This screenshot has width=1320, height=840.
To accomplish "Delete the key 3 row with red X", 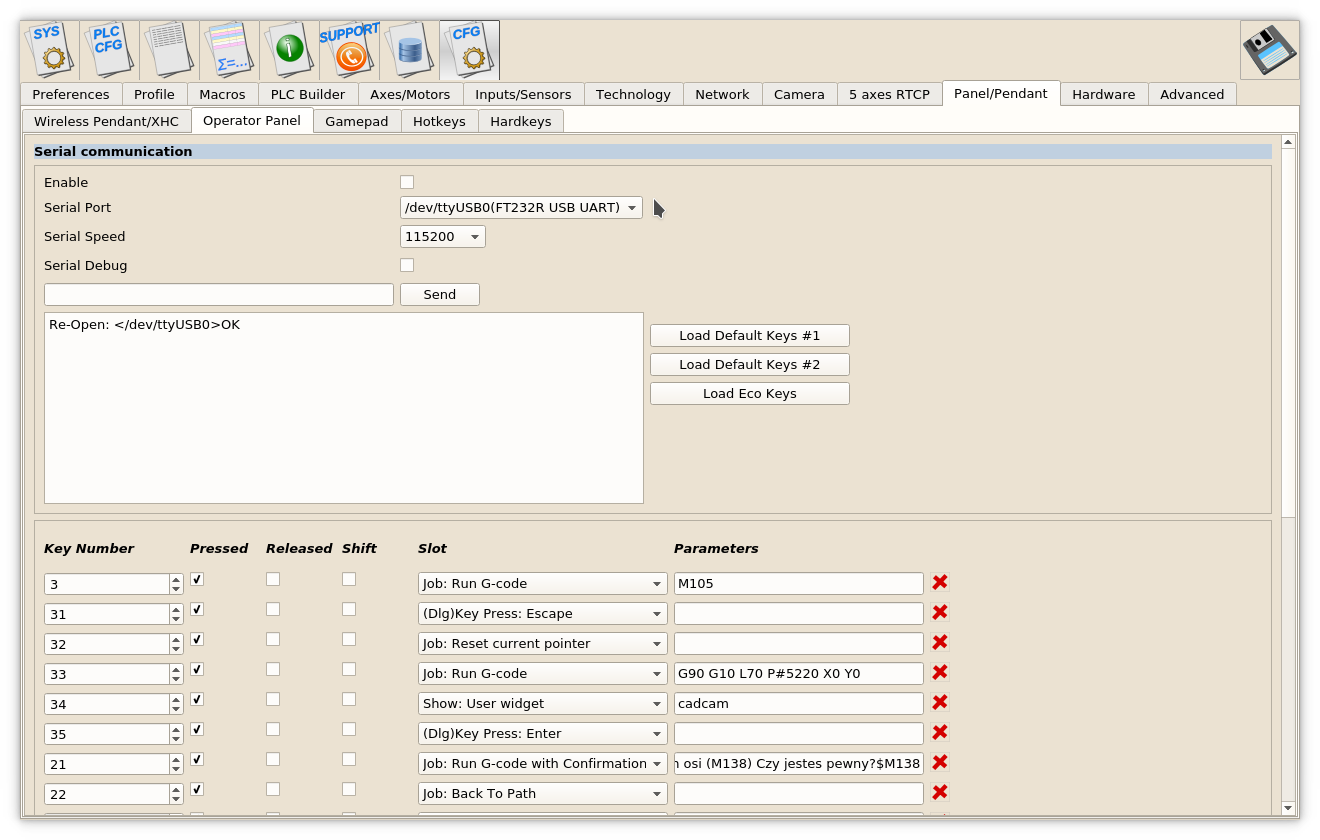I will point(940,582).
